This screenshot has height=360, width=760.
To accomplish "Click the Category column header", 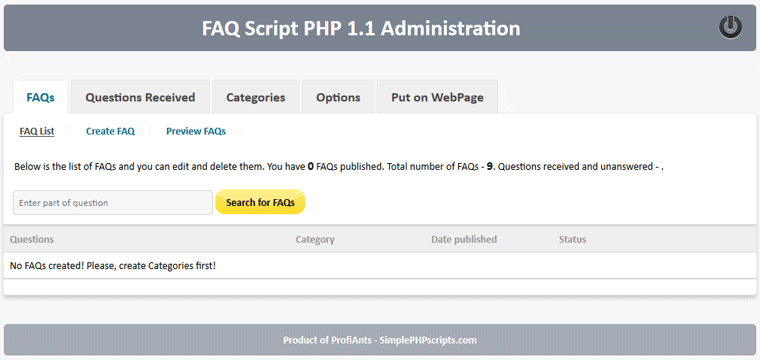I will (315, 239).
